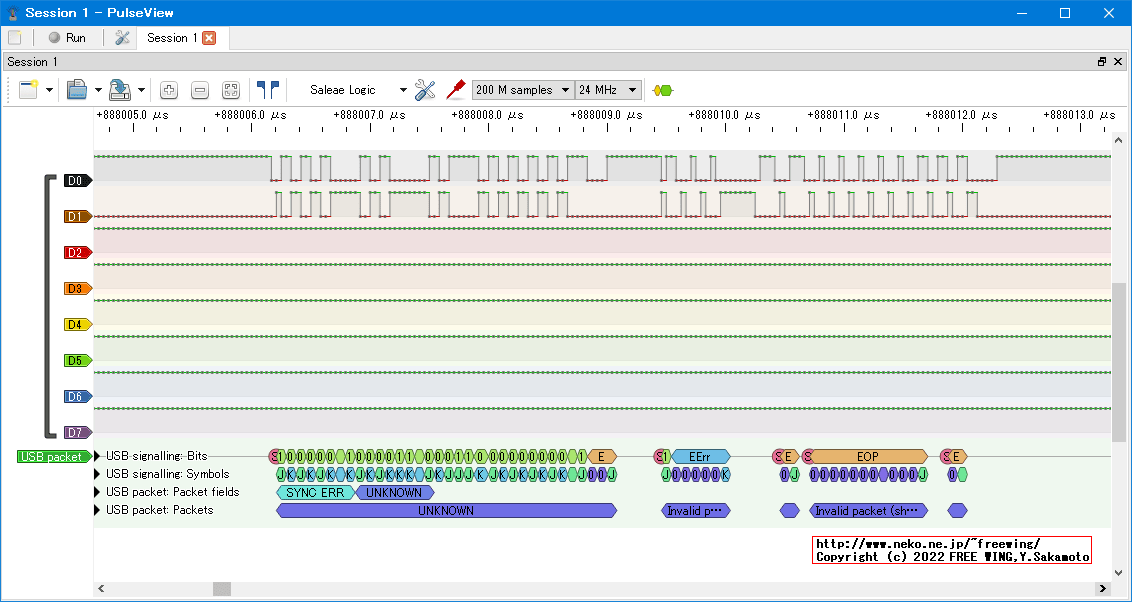Open channel probe configuration icon
1132x602 pixels.
click(456, 90)
